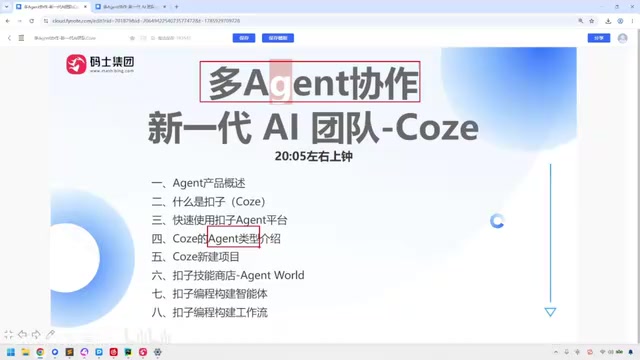Open PyCharm from the taskbar
The height and width of the screenshot is (360, 640).
(128, 352)
